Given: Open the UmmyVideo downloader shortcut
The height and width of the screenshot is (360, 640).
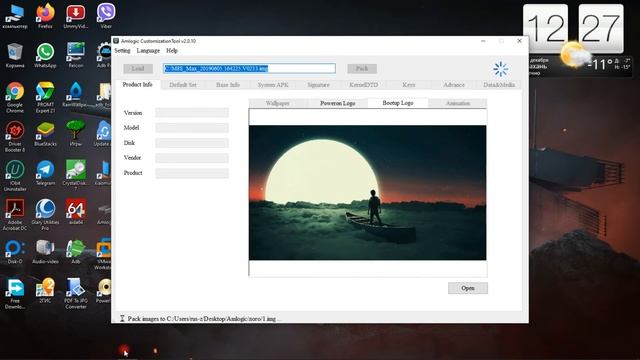Looking at the screenshot, I should click(x=76, y=16).
